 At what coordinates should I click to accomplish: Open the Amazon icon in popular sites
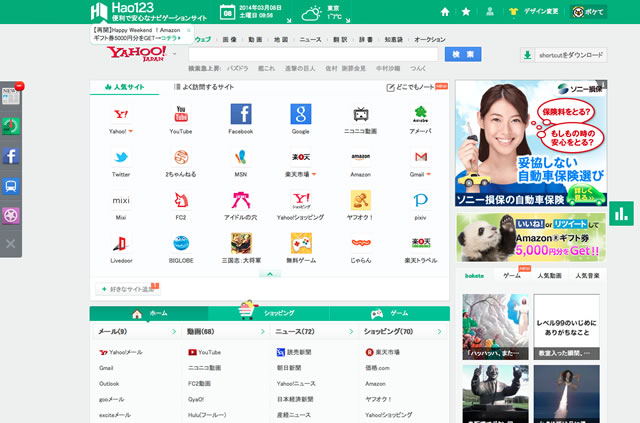tap(361, 157)
